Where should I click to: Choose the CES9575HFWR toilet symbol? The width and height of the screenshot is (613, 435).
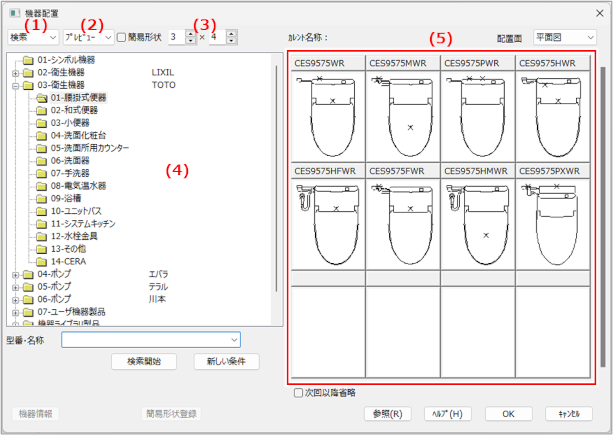[x=327, y=218]
